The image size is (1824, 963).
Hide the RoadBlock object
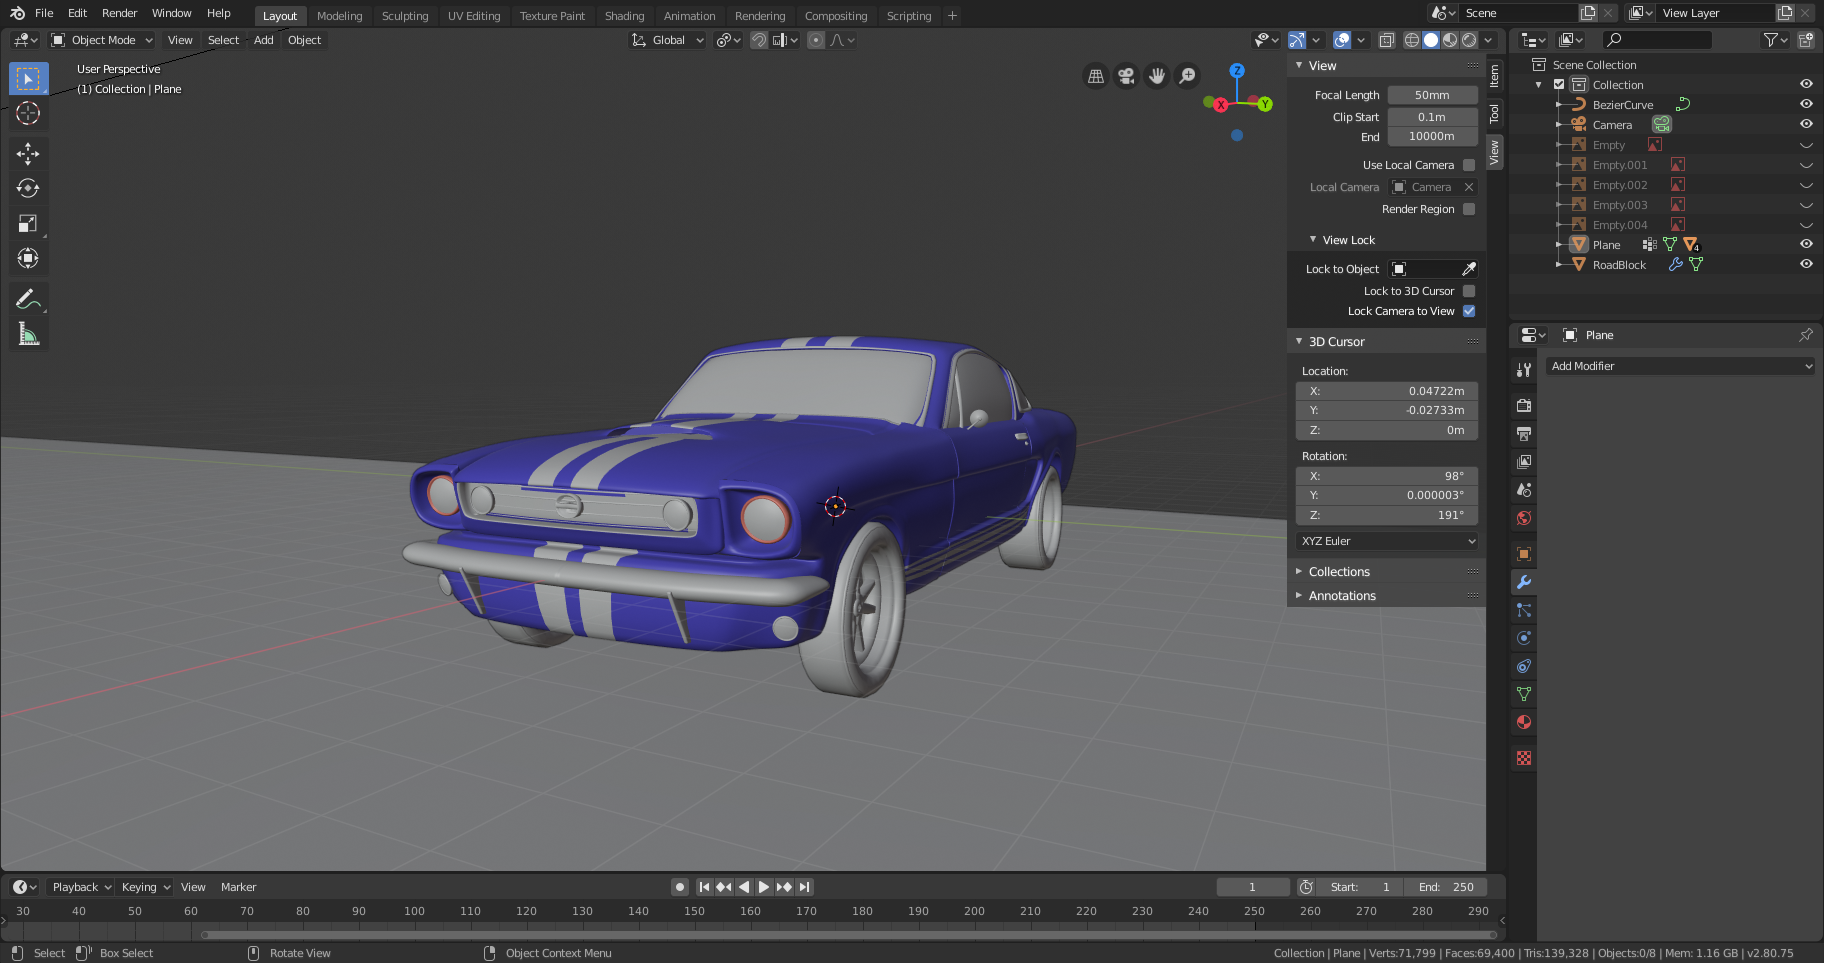(1805, 264)
